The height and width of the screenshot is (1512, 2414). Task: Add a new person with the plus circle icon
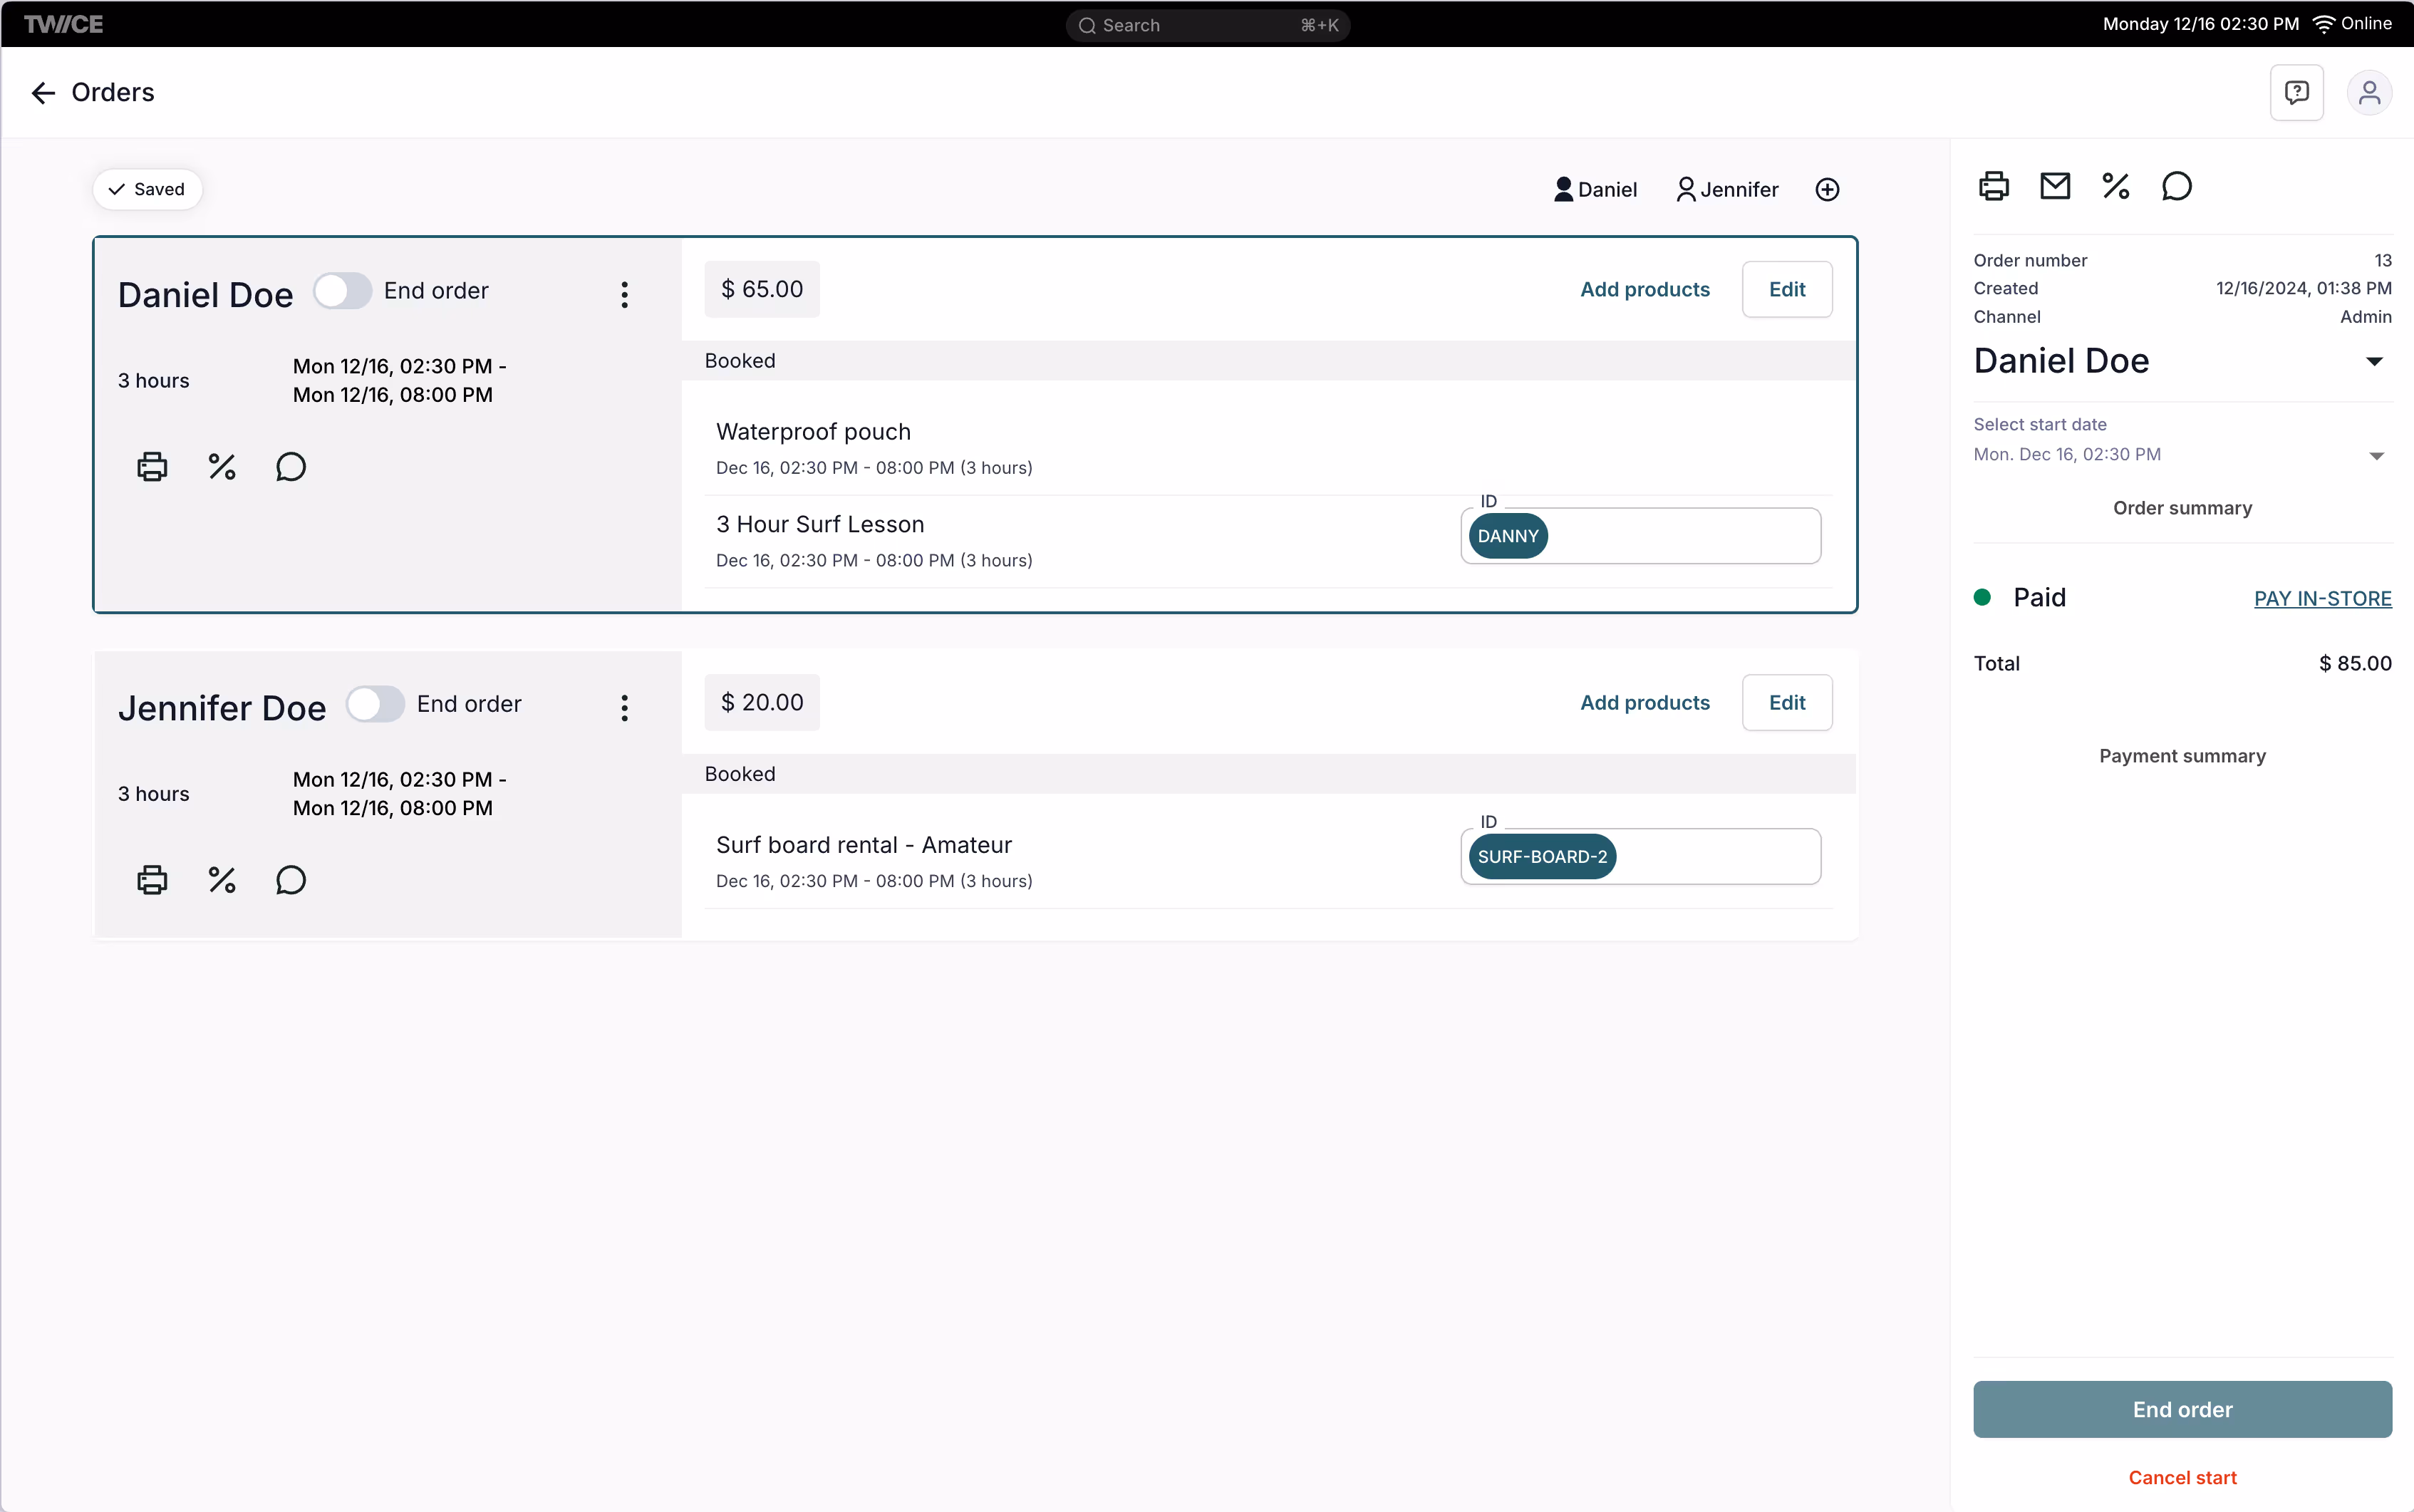pos(1827,190)
